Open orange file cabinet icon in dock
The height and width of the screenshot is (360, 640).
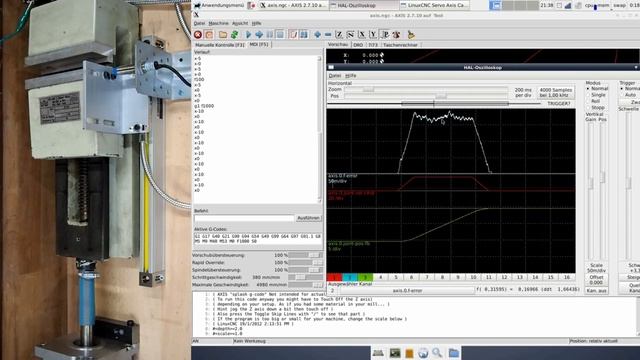tap(409, 353)
